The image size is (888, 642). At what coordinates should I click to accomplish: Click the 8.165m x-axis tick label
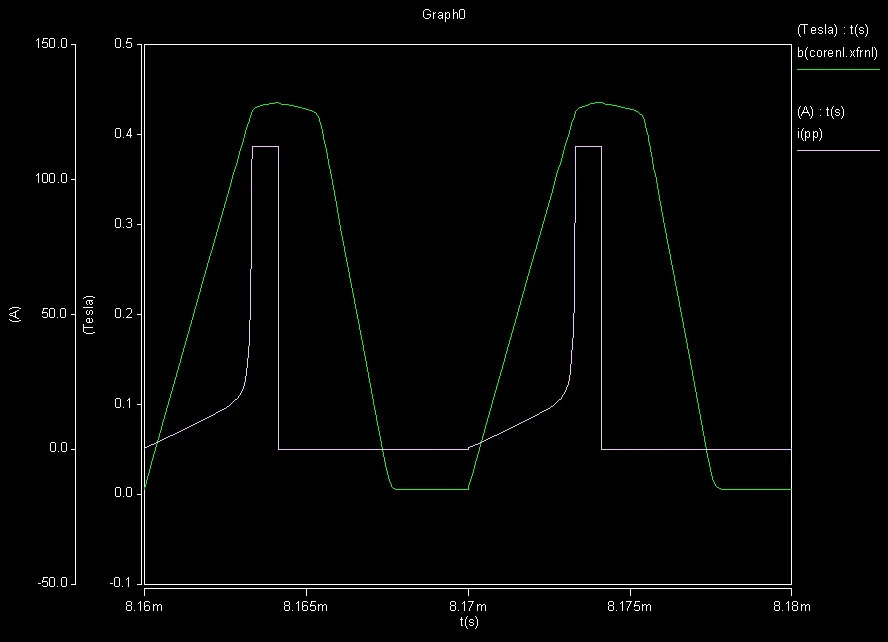click(x=306, y=607)
